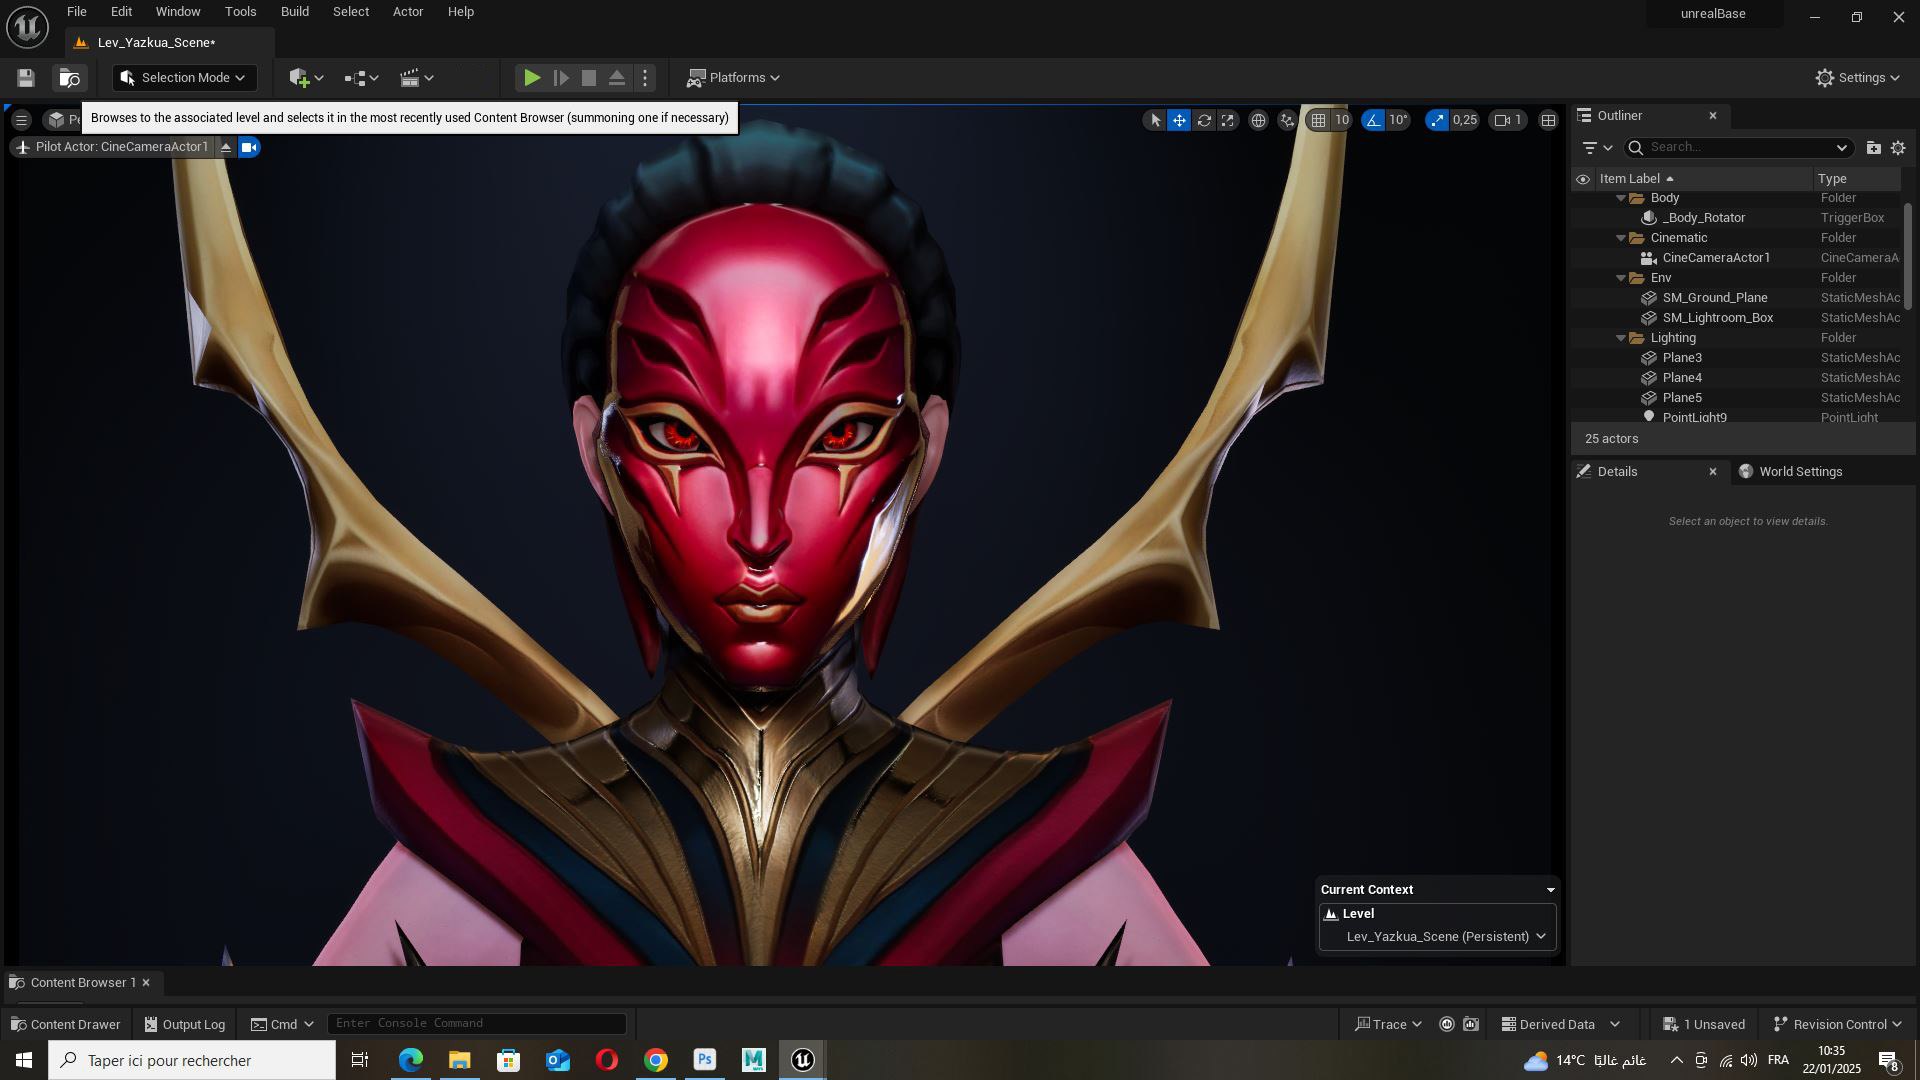Choose the select objects arrow tool
This screenshot has width=1920, height=1080.
tap(1155, 120)
